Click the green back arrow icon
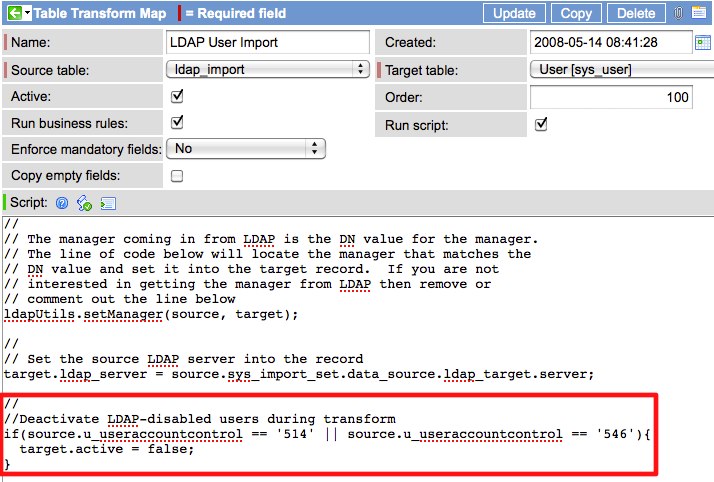Viewport: 714px width, 482px height. [x=14, y=14]
